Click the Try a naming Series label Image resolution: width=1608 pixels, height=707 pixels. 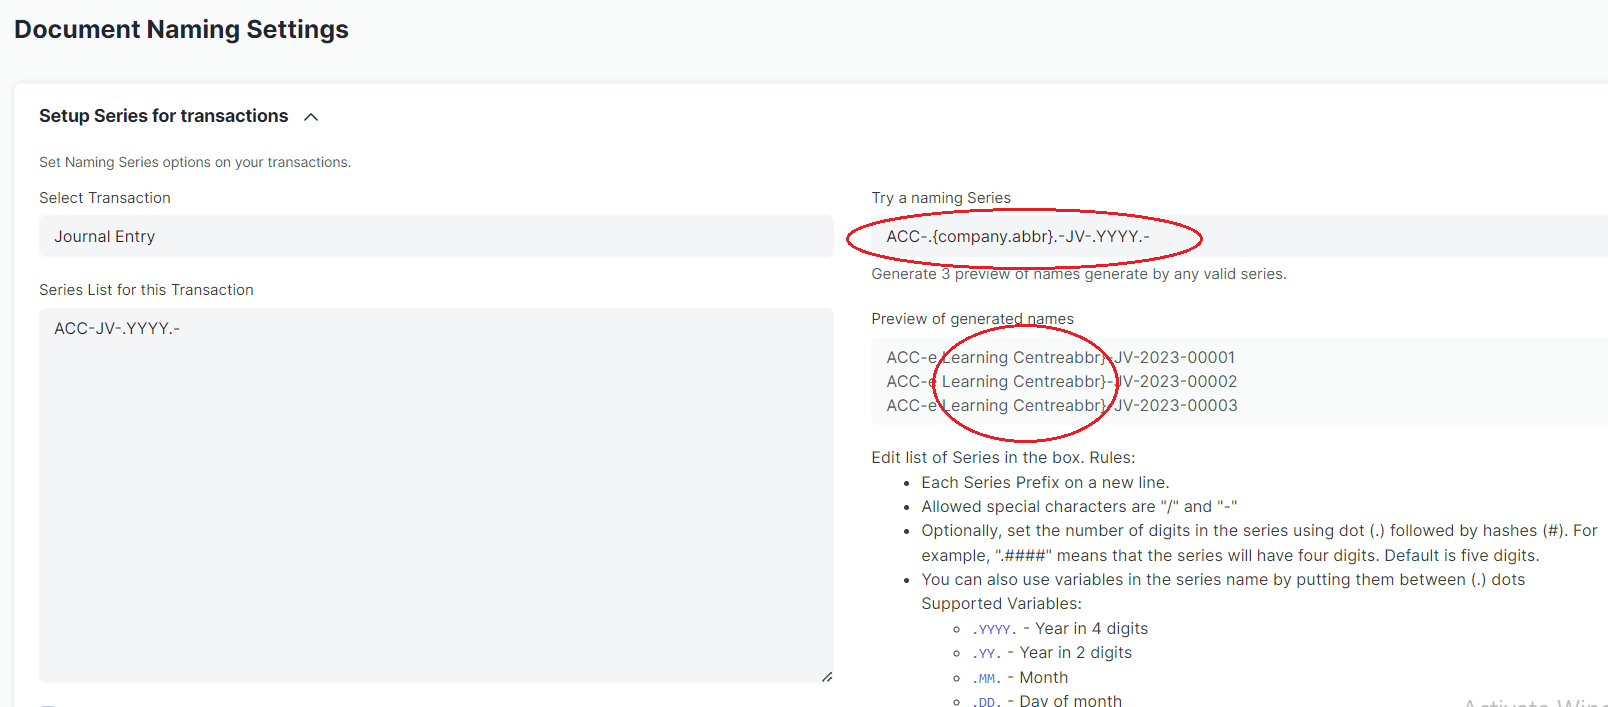pos(941,198)
